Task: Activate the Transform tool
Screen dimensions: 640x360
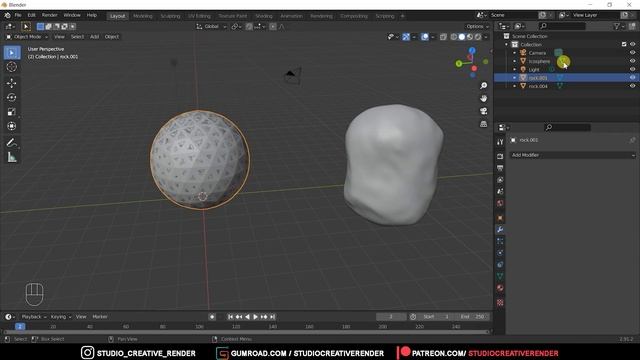Action: [x=11, y=126]
